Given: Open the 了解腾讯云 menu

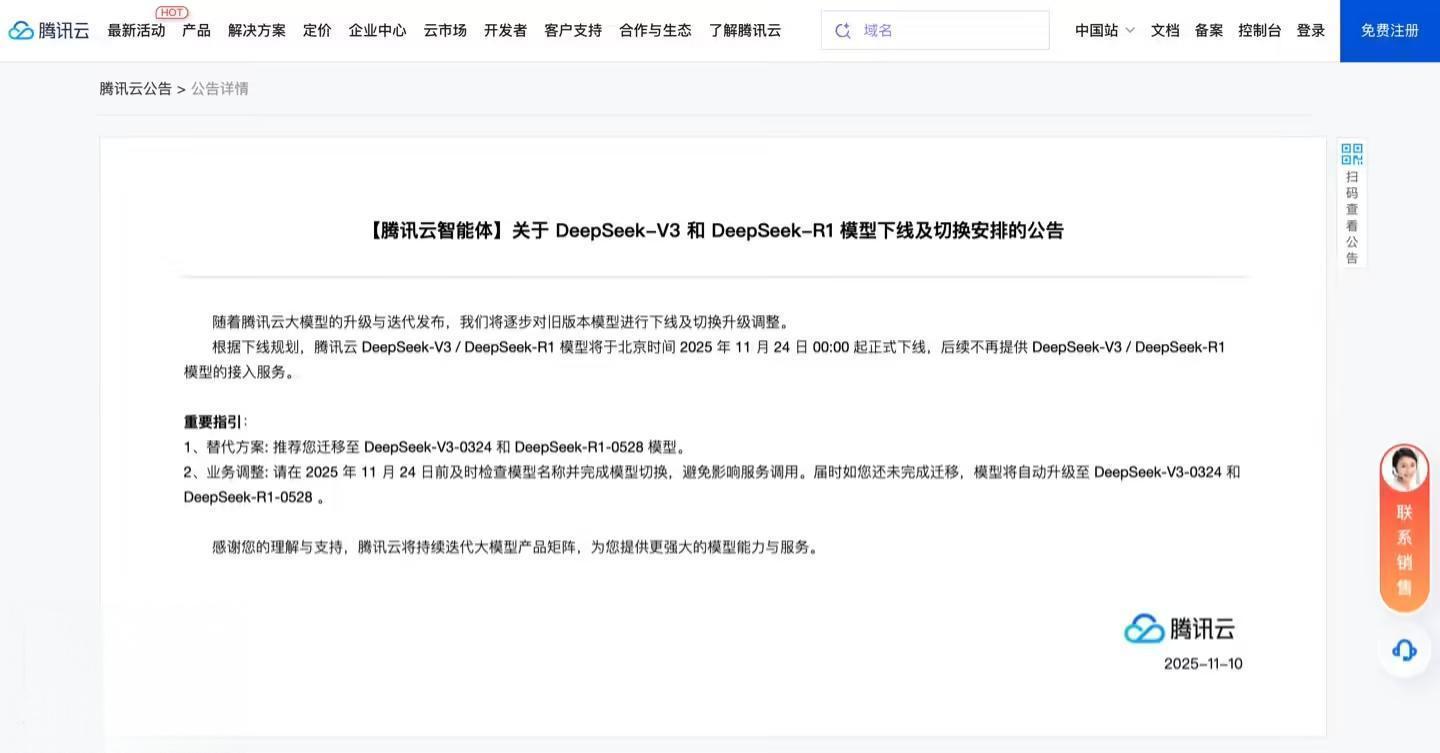Looking at the screenshot, I should click(745, 31).
